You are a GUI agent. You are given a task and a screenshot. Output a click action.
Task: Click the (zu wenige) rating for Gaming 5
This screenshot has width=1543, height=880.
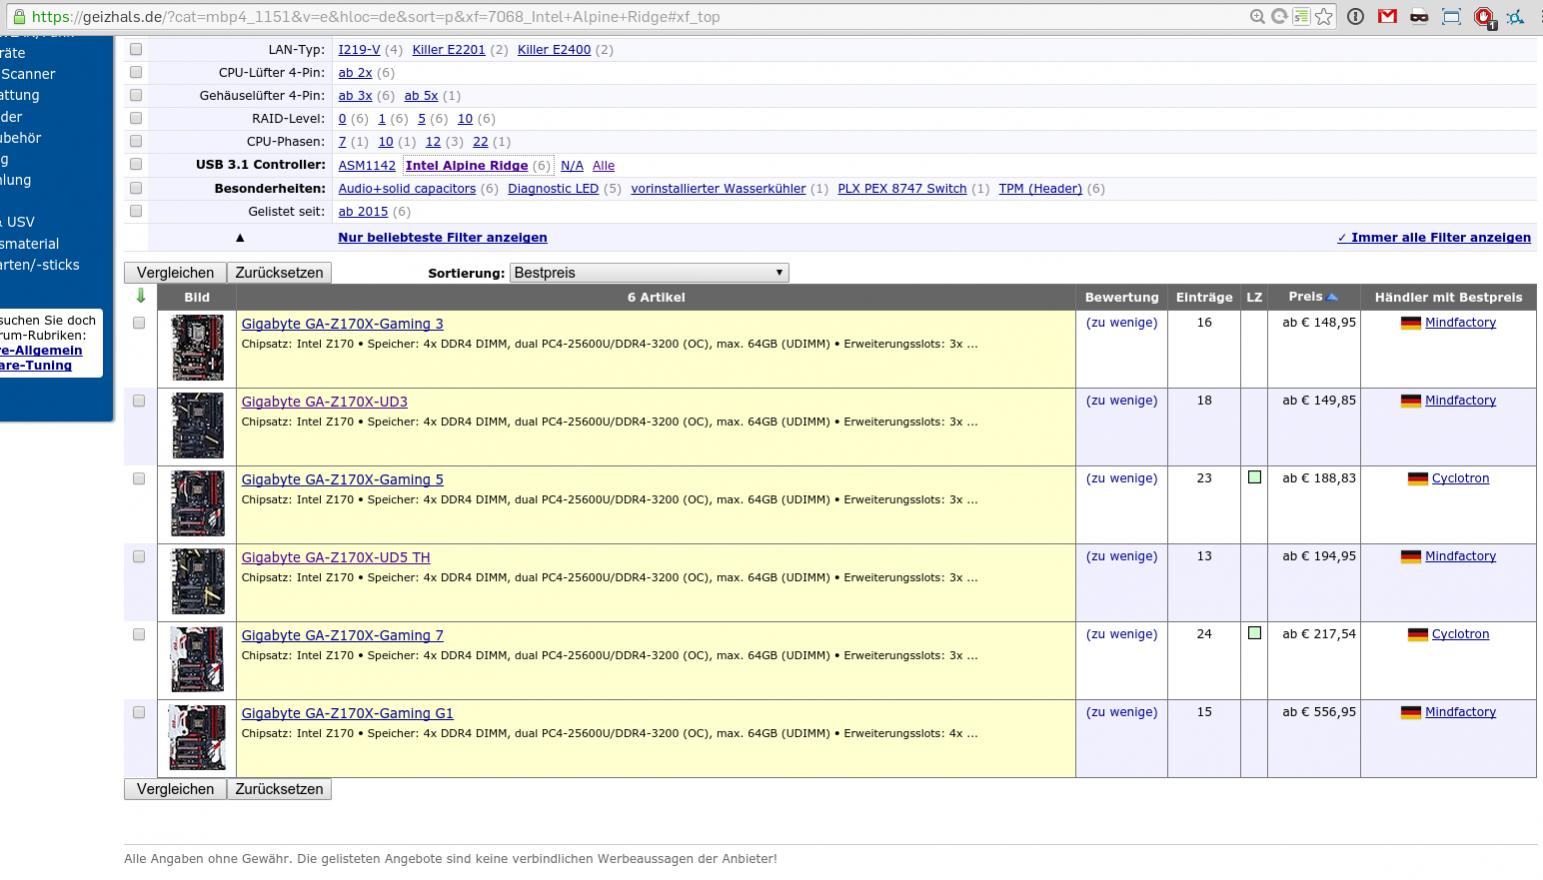pos(1122,478)
